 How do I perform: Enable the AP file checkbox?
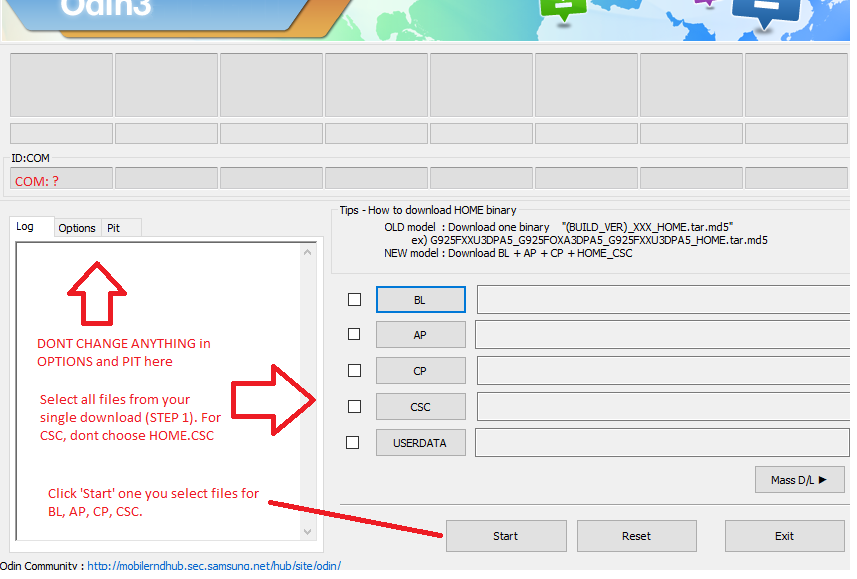[354, 334]
